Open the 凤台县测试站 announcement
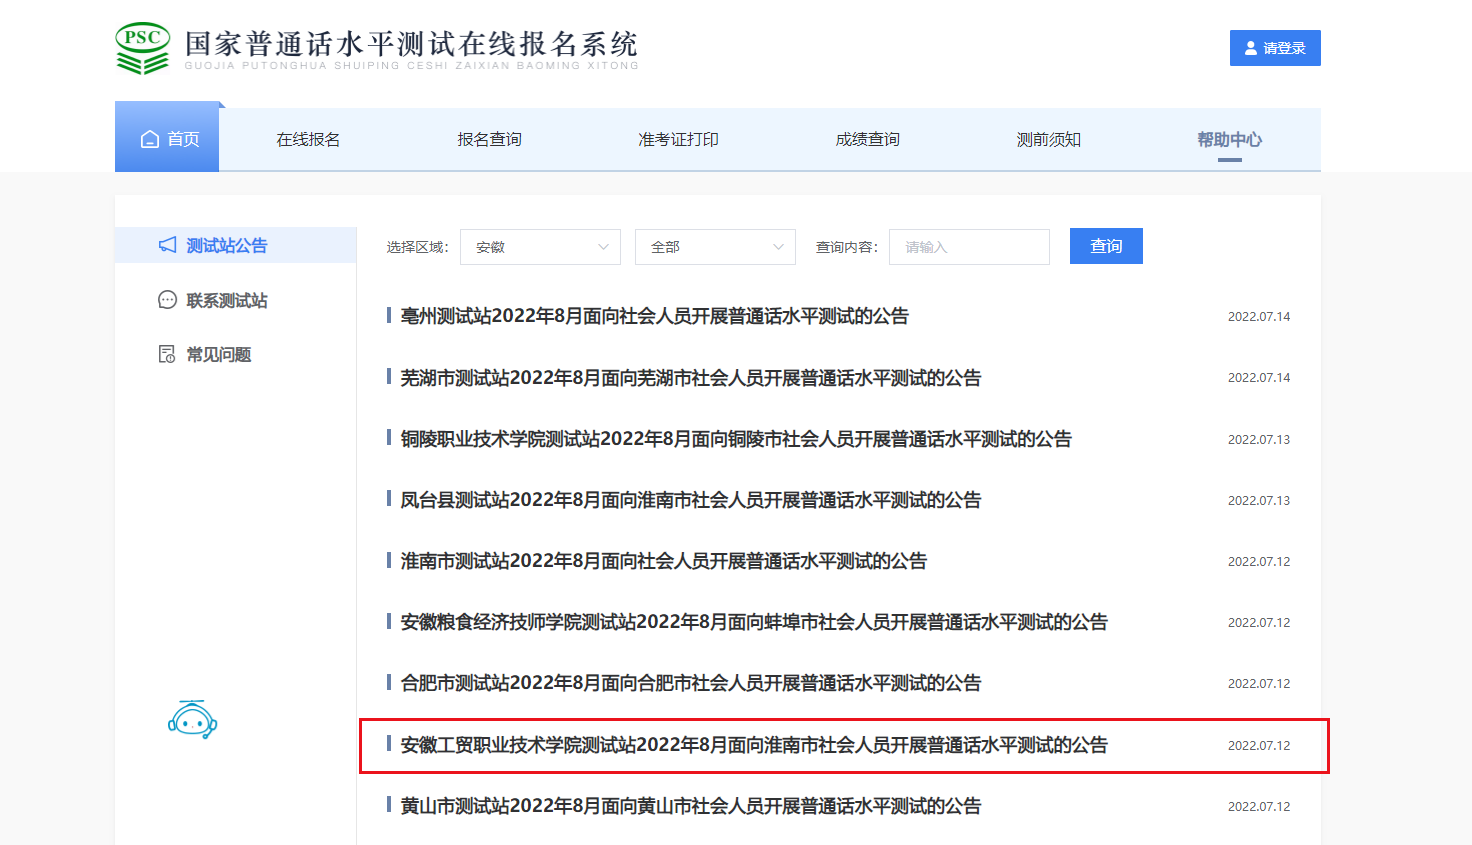1472x845 pixels. (x=690, y=500)
